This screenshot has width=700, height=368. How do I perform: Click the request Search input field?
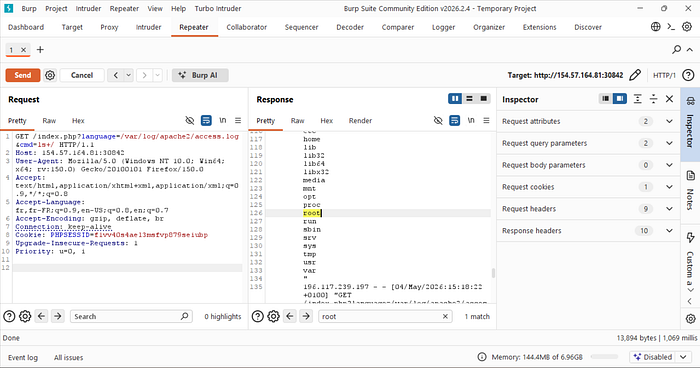(x=131, y=316)
